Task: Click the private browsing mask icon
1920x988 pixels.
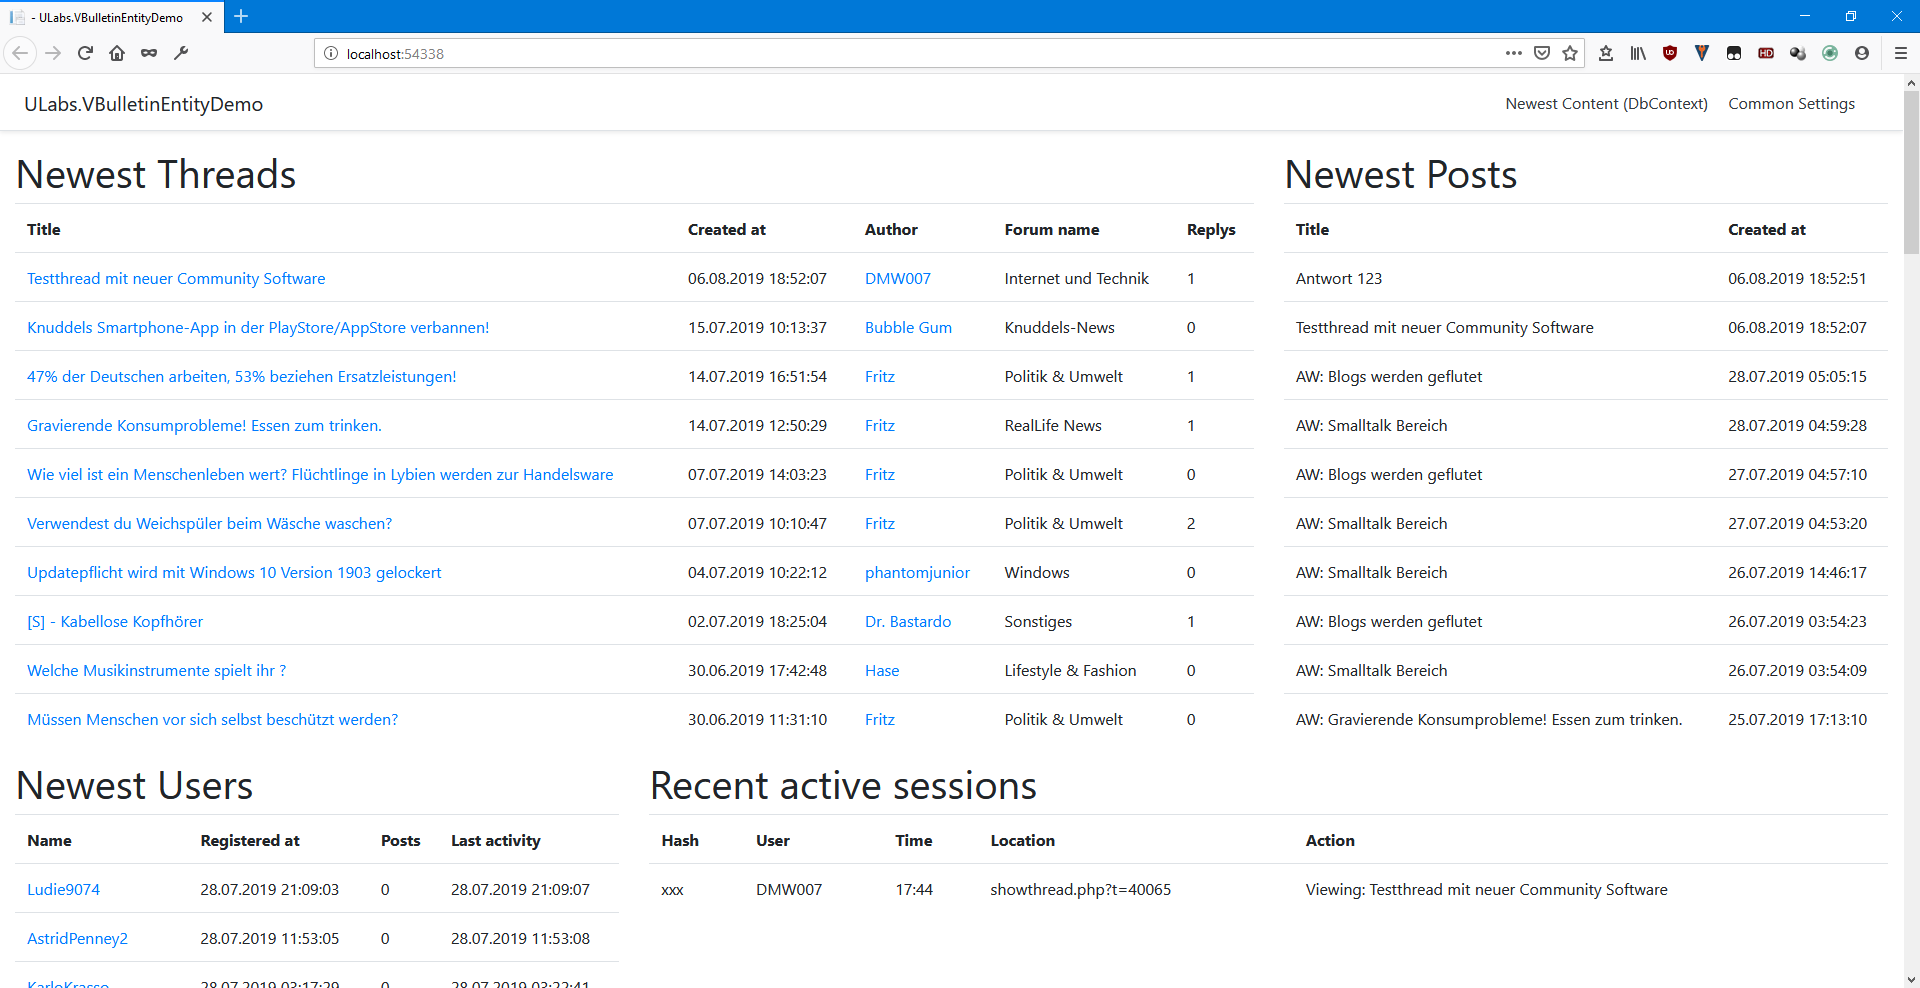Action: coord(149,53)
